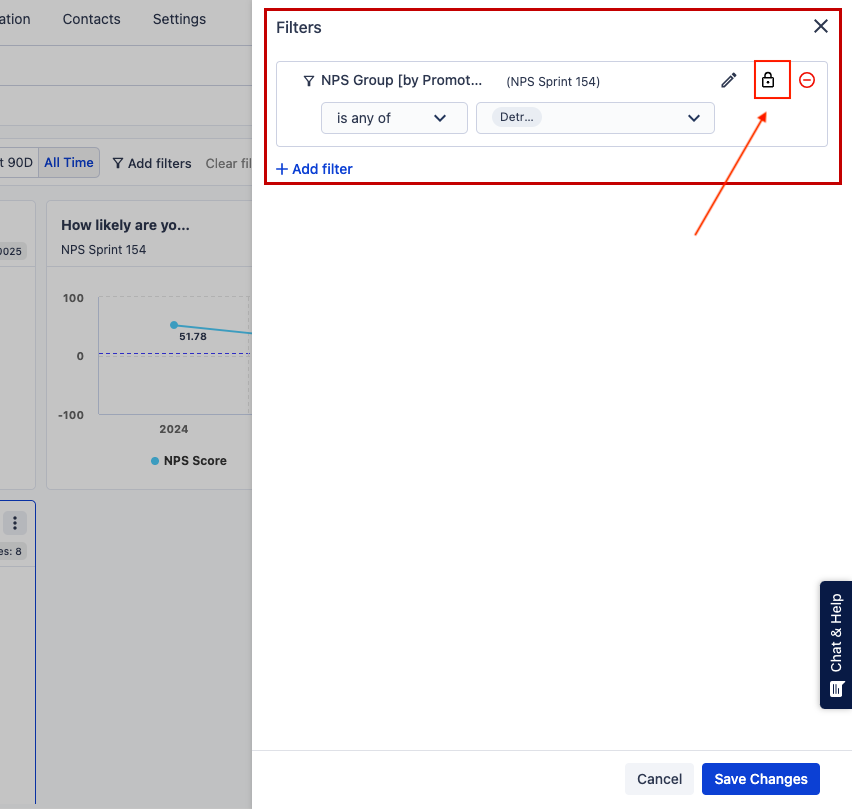Click the Detr... selected value chip
The height and width of the screenshot is (809, 852).
coord(516,118)
